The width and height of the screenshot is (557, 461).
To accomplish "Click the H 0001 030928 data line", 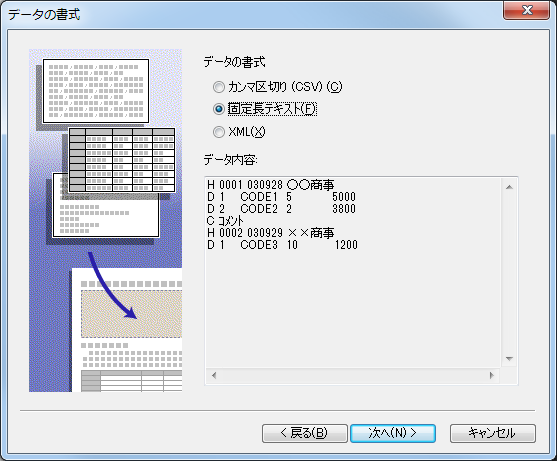I will pyautogui.click(x=271, y=185).
